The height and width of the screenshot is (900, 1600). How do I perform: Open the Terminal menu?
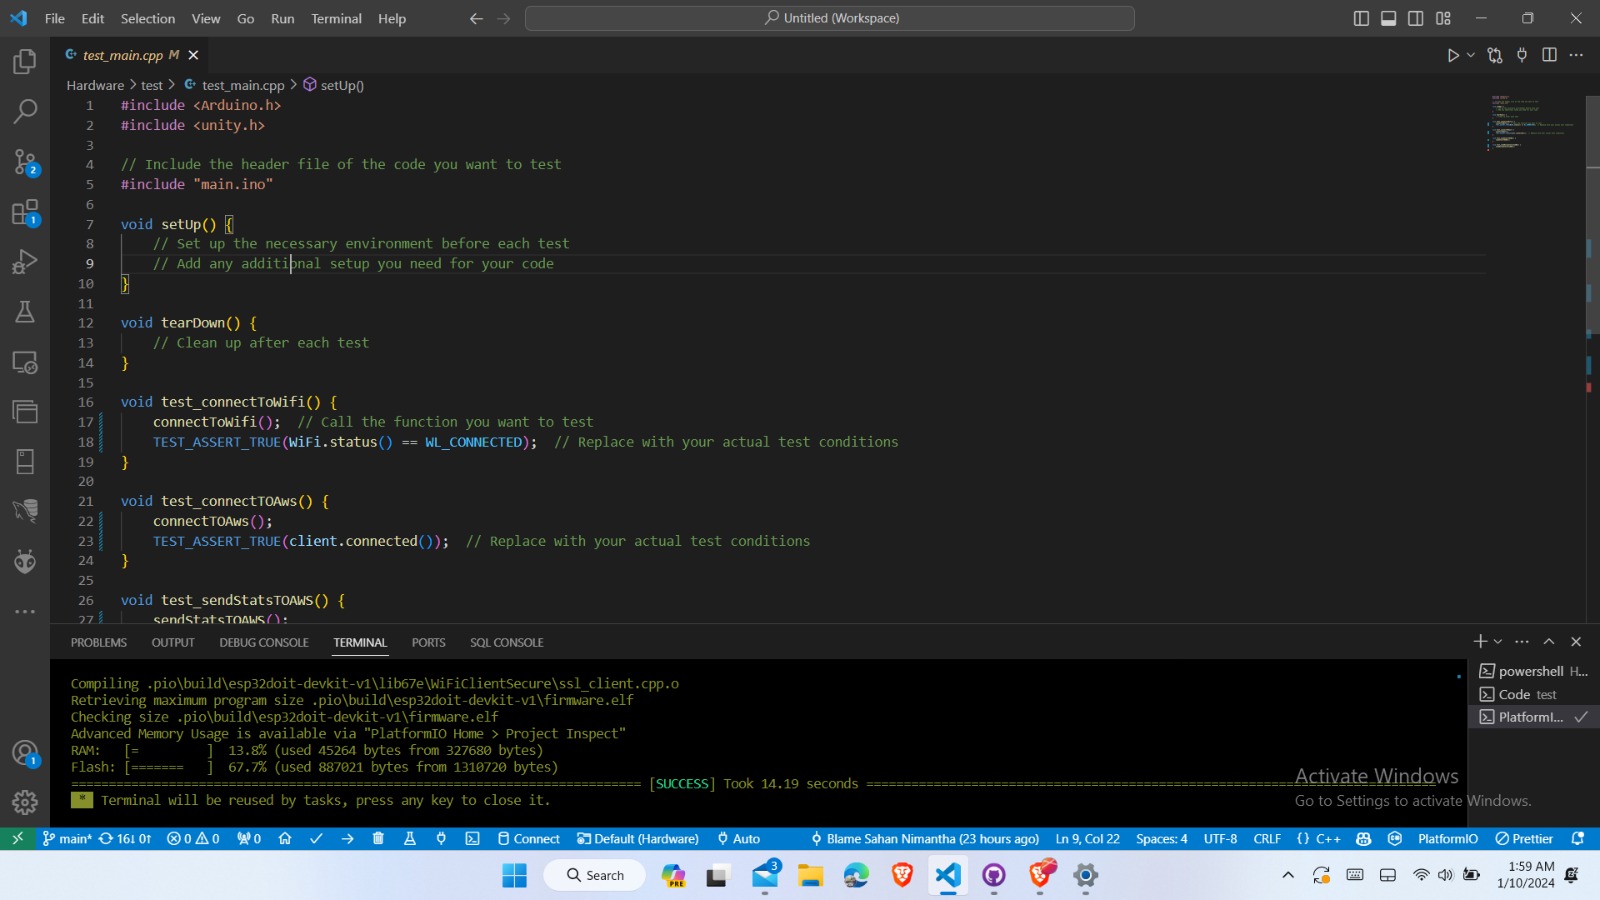tap(336, 18)
